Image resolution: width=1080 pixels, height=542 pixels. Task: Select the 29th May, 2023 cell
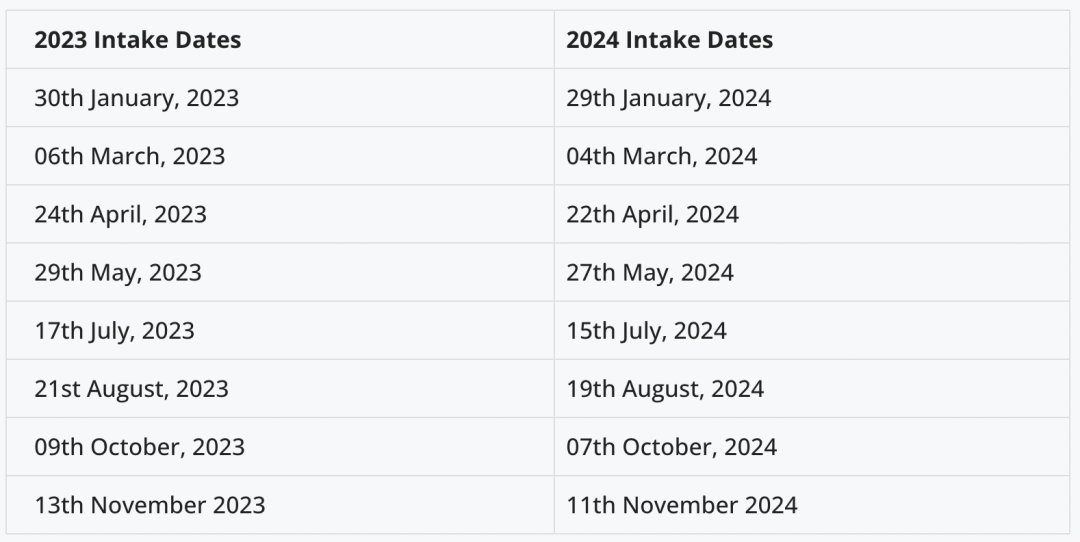(117, 272)
